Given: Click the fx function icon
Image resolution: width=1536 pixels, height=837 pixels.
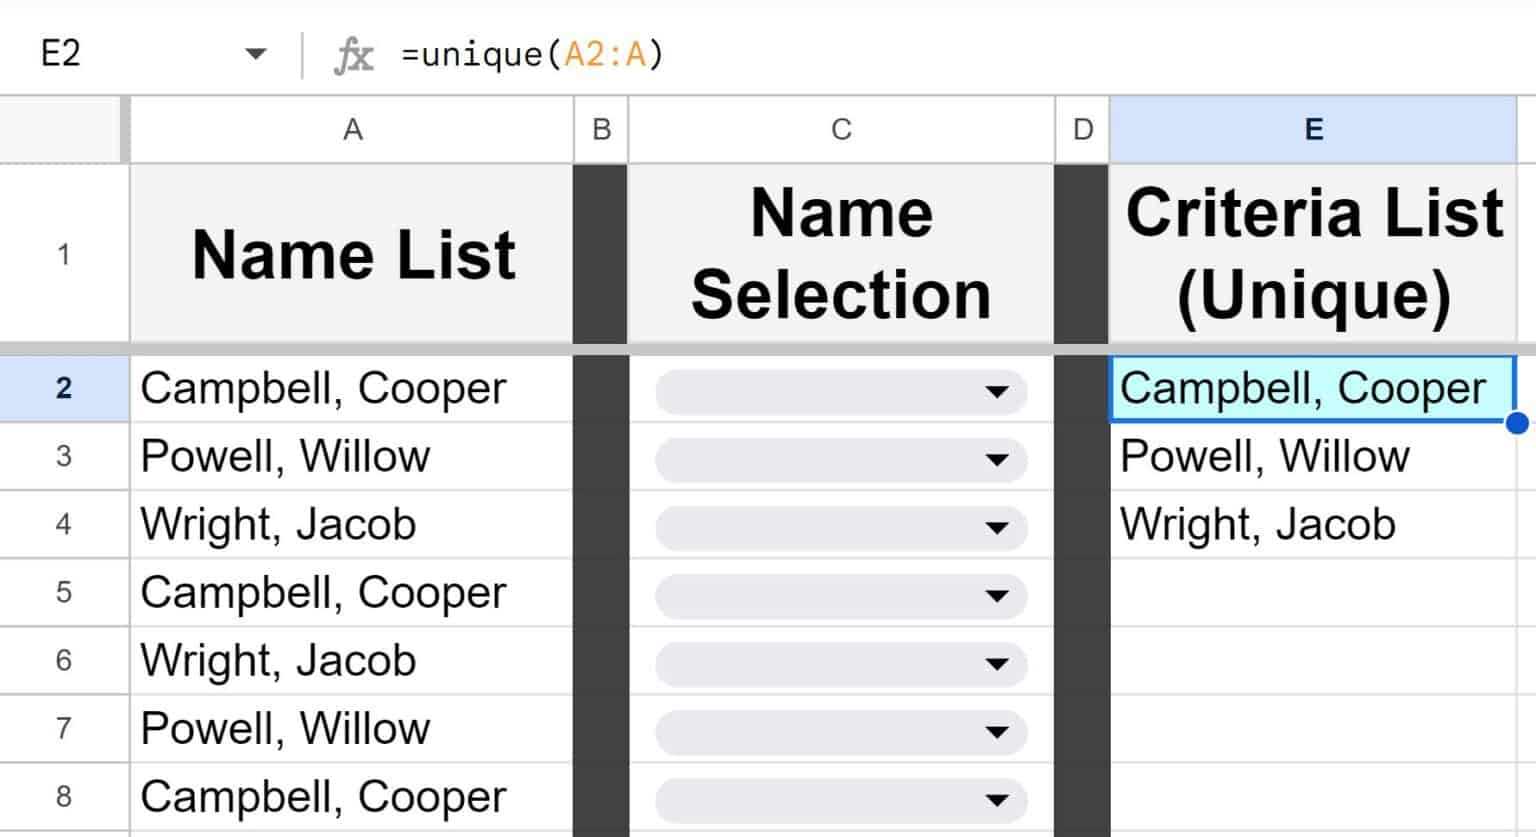Looking at the screenshot, I should pos(353,55).
